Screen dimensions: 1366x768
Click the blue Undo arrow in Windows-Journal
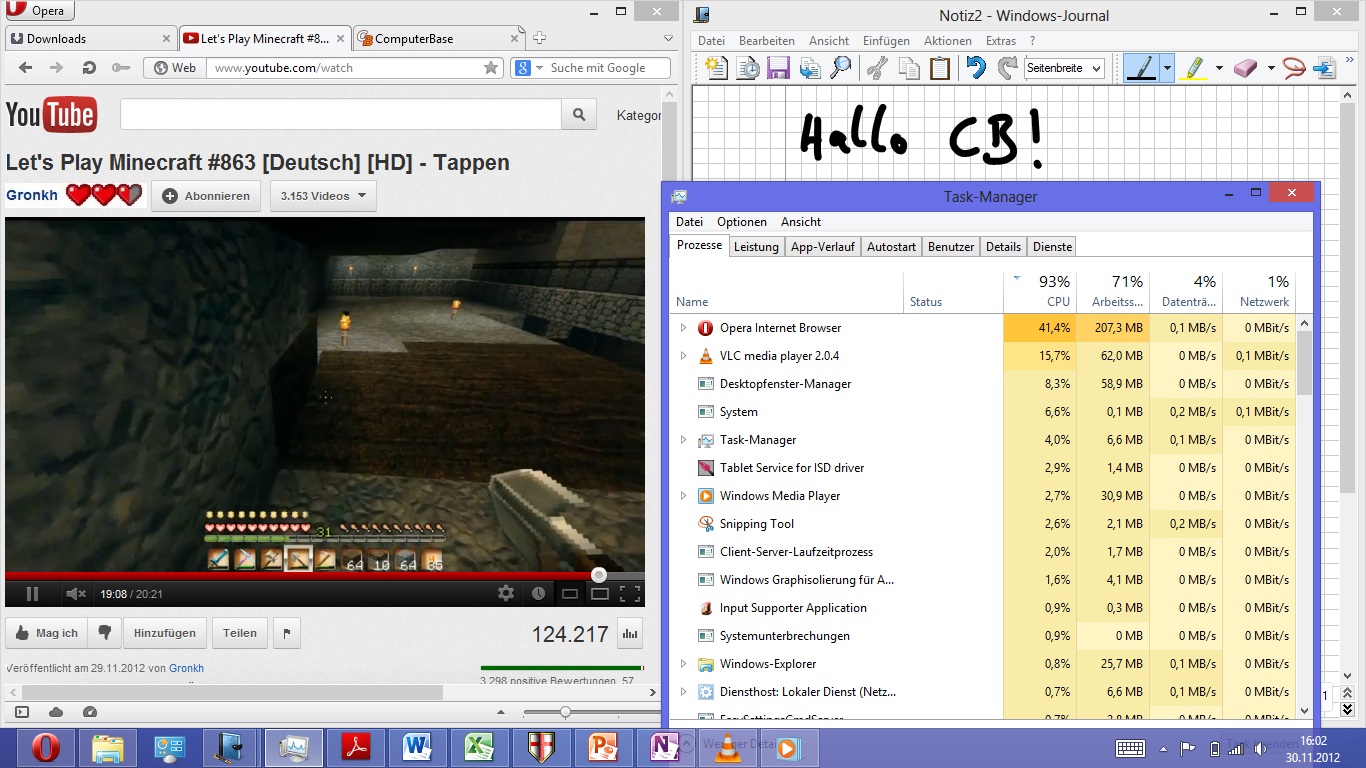coord(976,68)
